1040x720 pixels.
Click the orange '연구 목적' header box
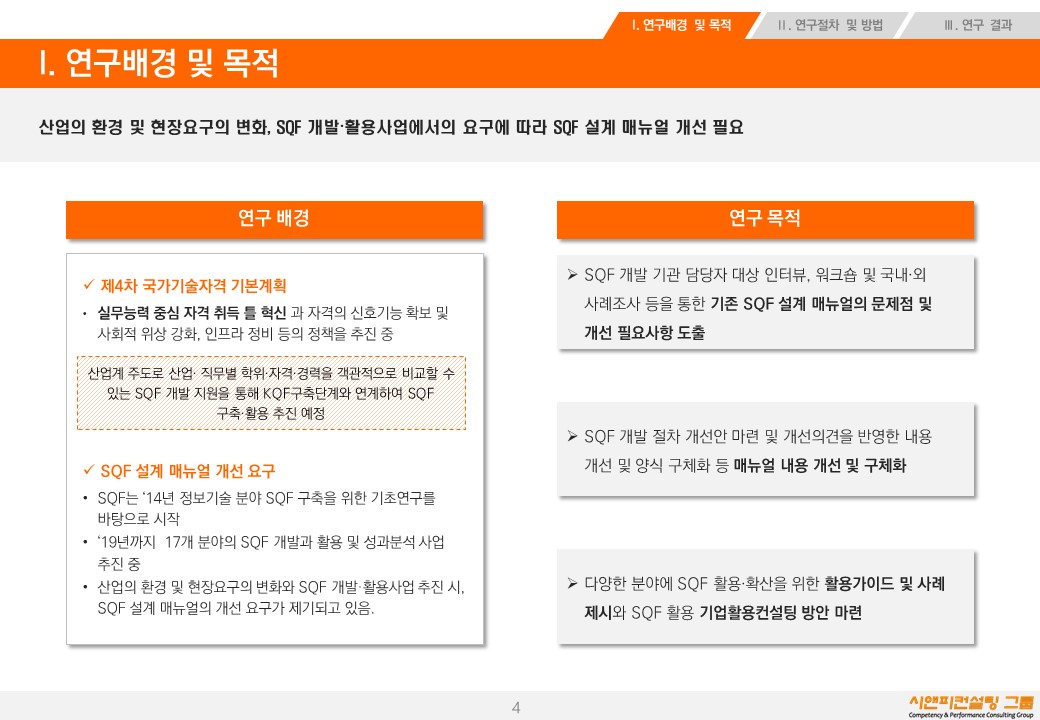click(x=765, y=219)
